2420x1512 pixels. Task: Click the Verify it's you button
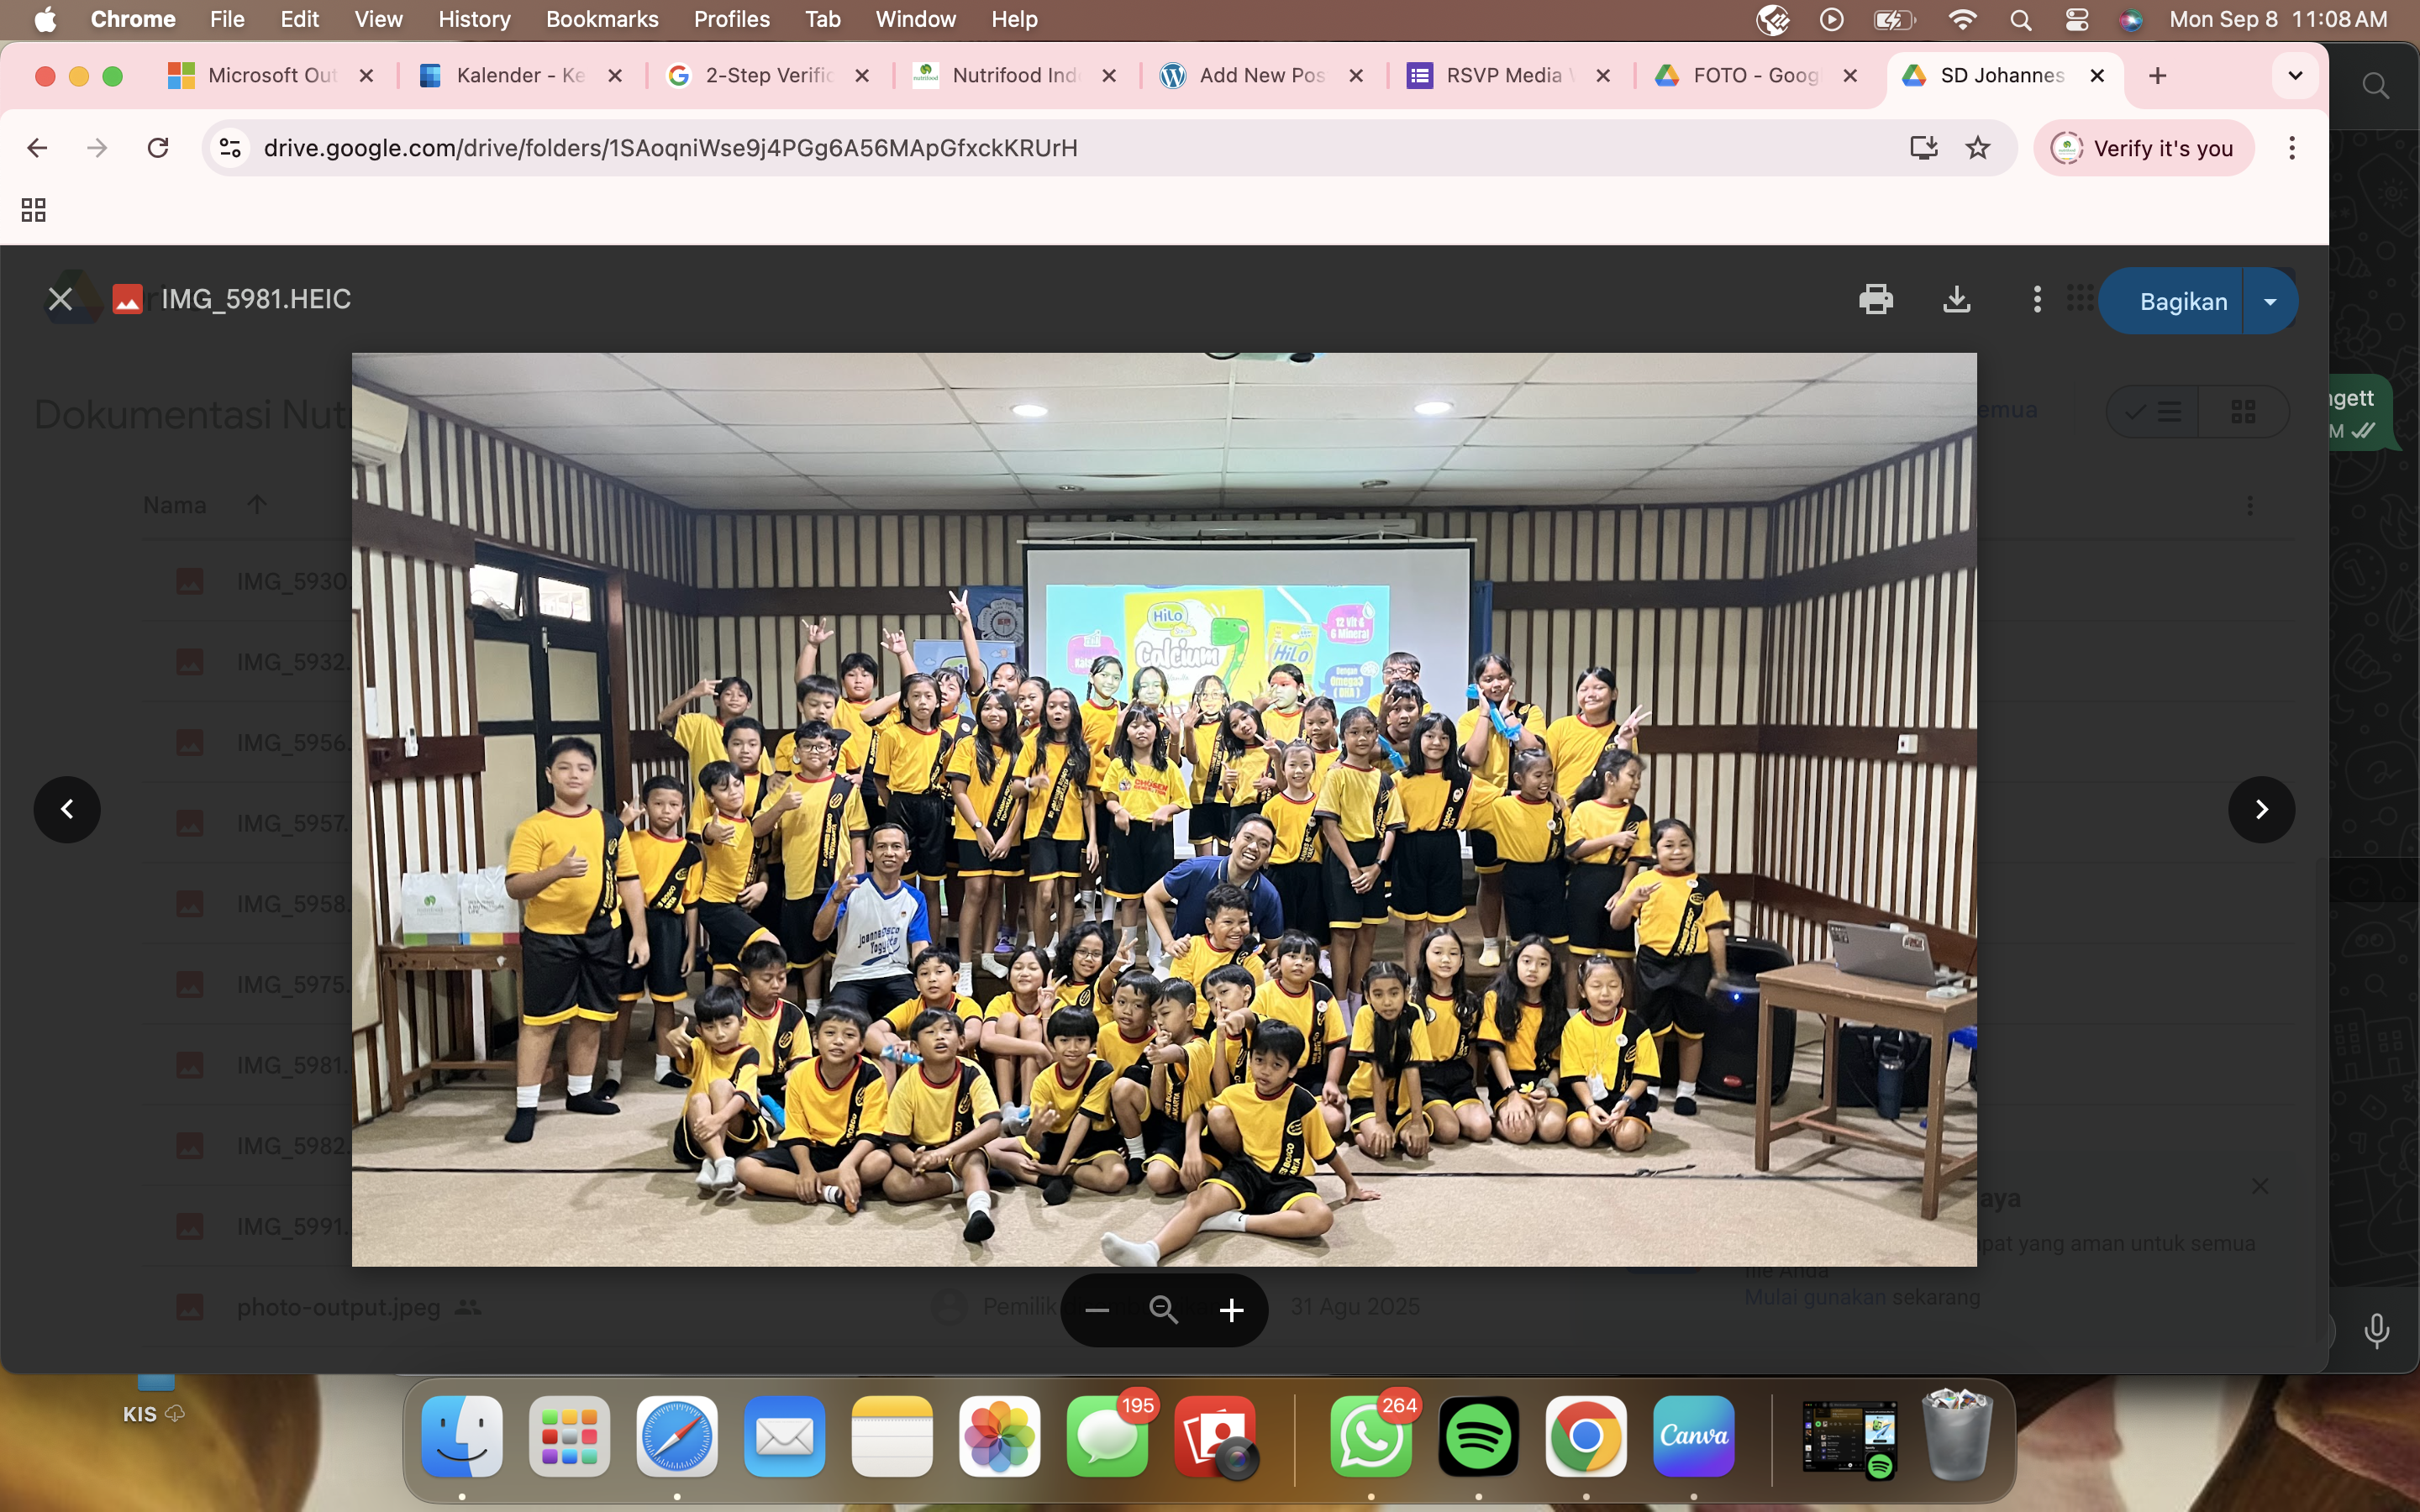tap(2143, 148)
